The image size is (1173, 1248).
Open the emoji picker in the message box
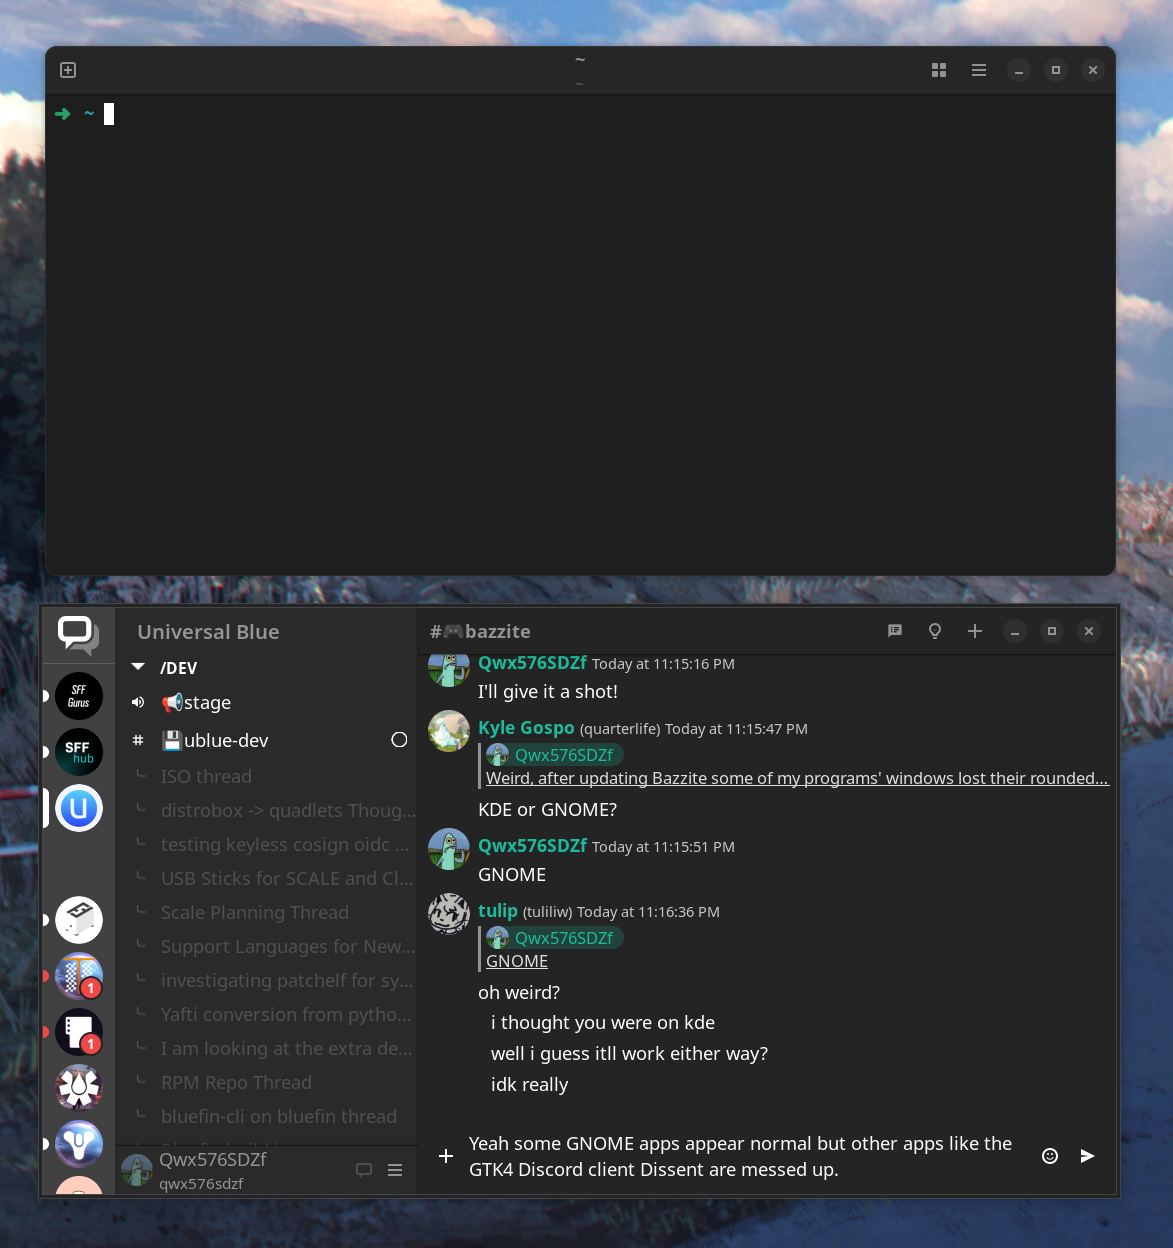1049,1156
